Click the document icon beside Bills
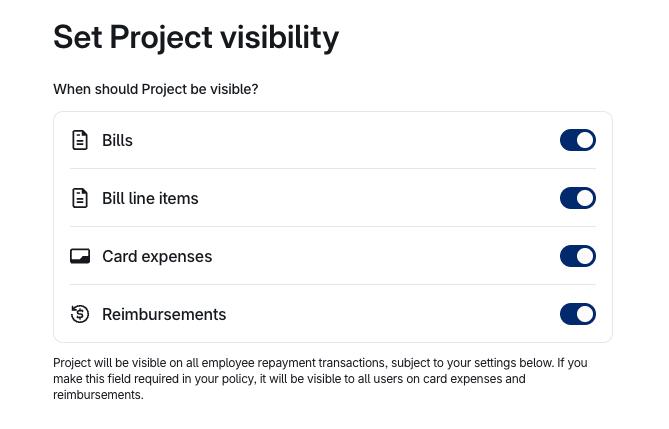669x429 pixels. [80, 140]
